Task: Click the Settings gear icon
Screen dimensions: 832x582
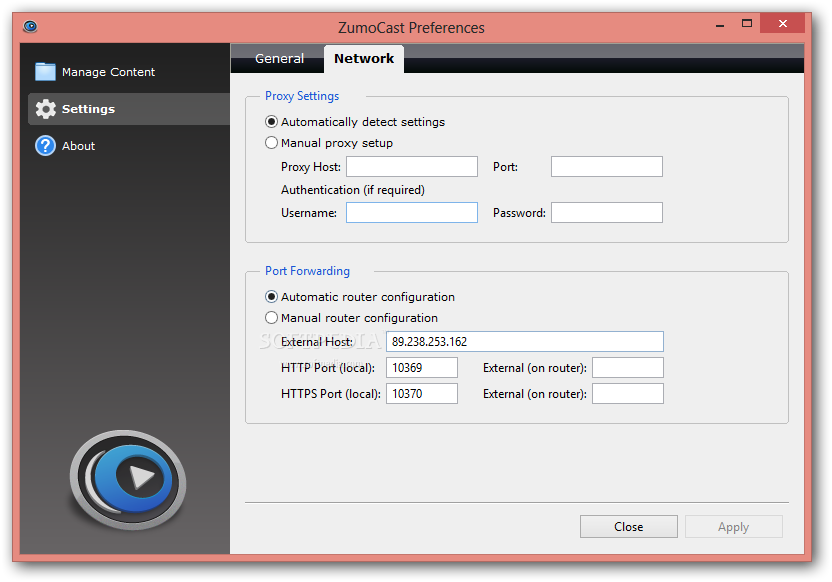Action: coord(46,109)
